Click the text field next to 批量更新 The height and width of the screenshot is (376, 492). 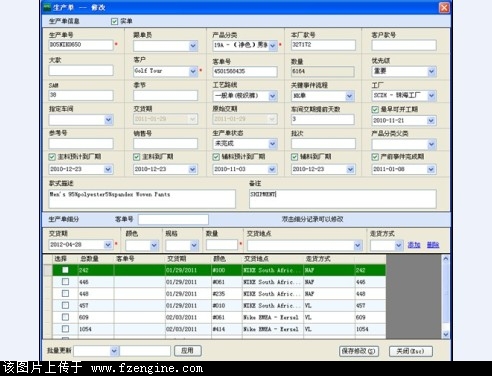click(145, 351)
